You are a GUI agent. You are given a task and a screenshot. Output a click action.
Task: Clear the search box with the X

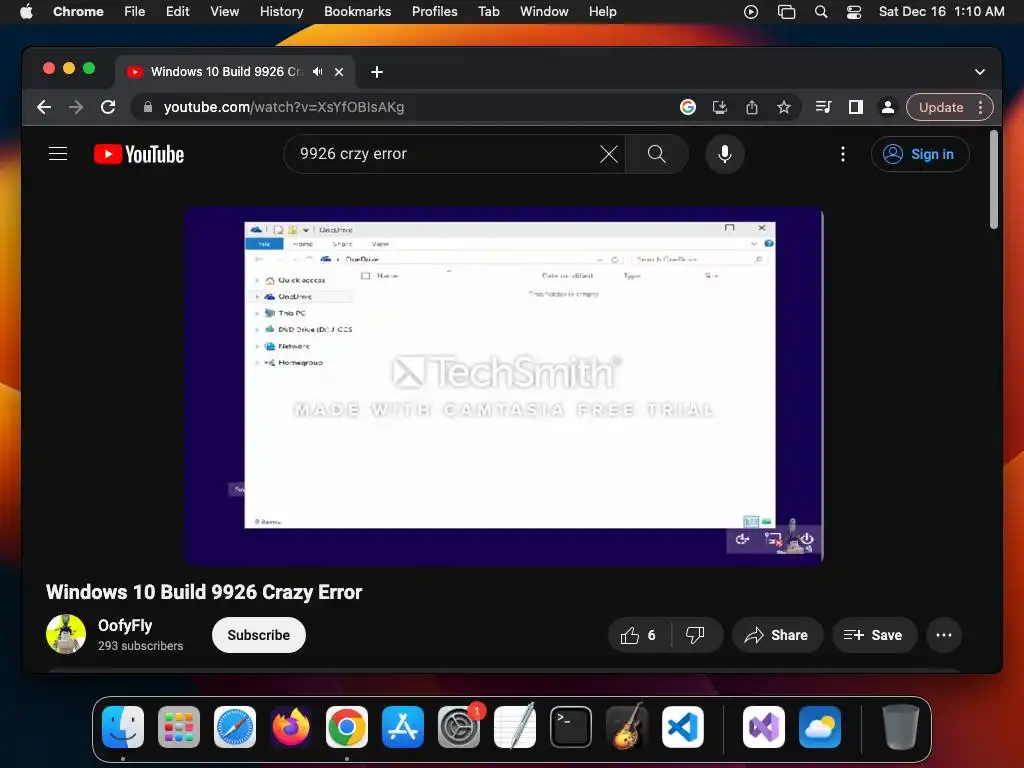(x=609, y=154)
